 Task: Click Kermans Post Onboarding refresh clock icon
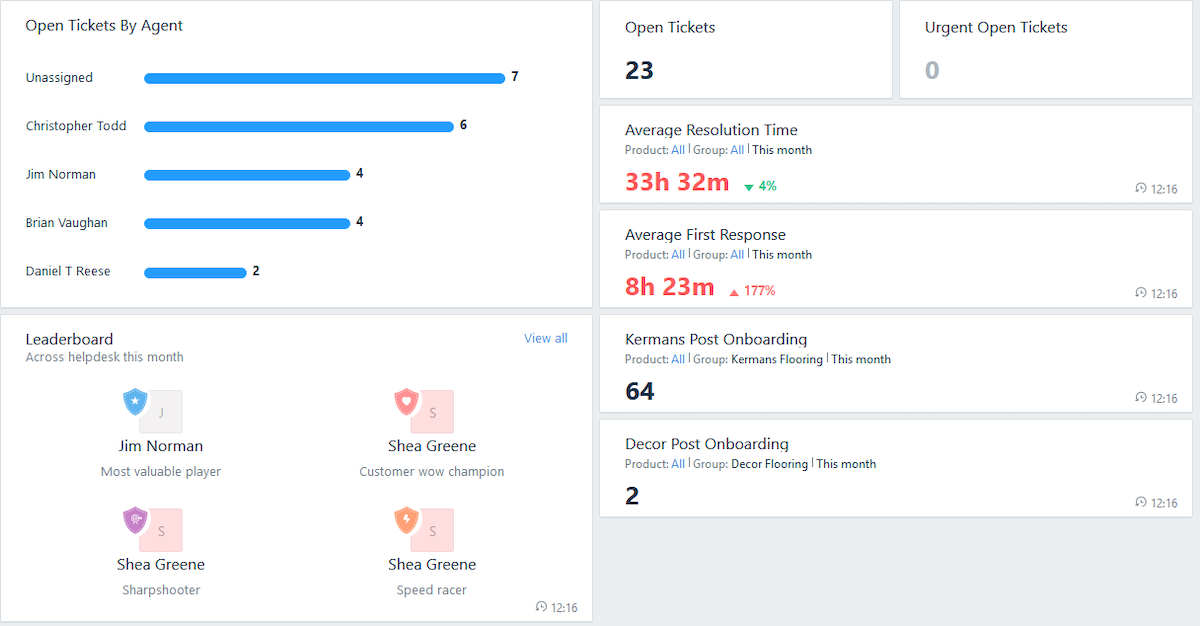pos(1141,398)
